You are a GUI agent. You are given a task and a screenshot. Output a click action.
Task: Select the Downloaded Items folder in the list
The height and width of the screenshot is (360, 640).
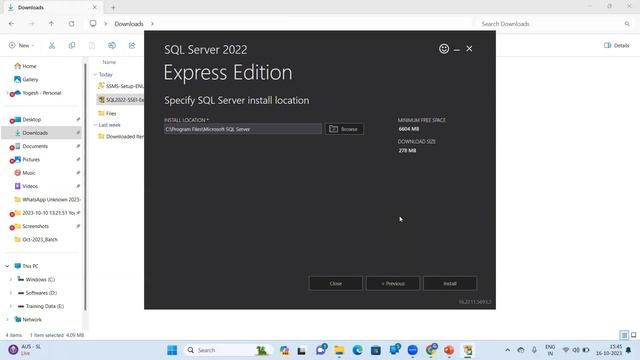[x=121, y=136]
